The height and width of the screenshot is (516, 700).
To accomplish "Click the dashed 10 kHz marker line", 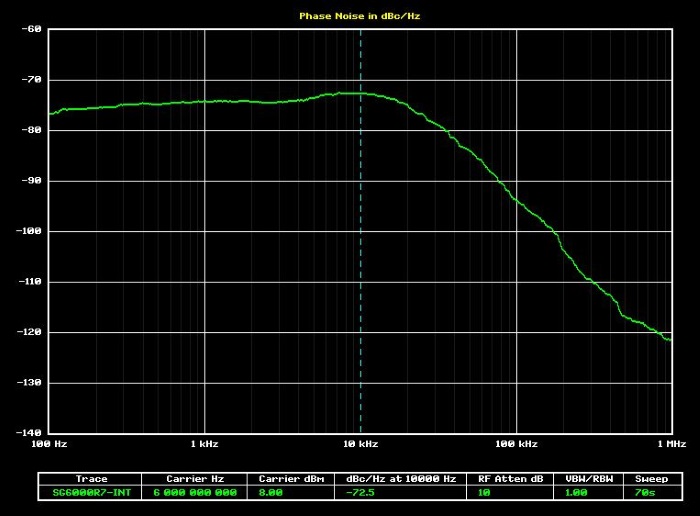I will tap(360, 260).
